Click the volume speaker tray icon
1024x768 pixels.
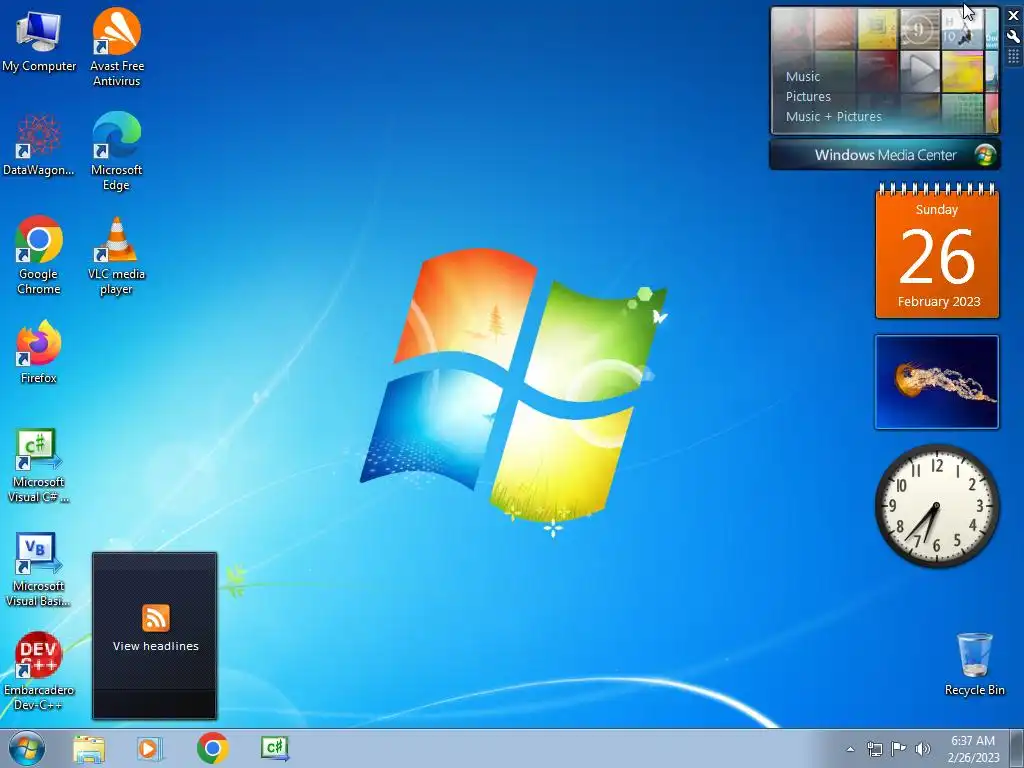click(x=923, y=749)
